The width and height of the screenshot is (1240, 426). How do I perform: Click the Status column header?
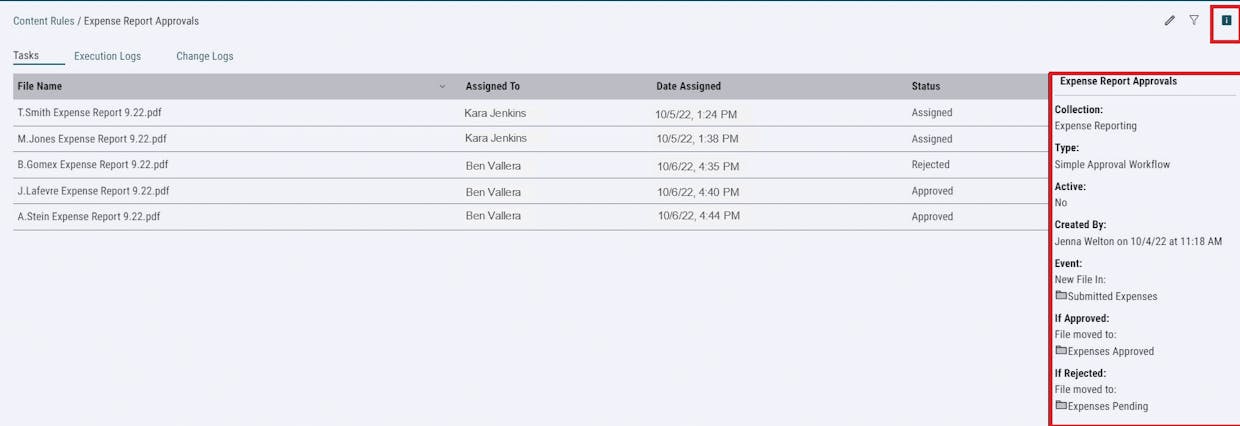coord(925,87)
